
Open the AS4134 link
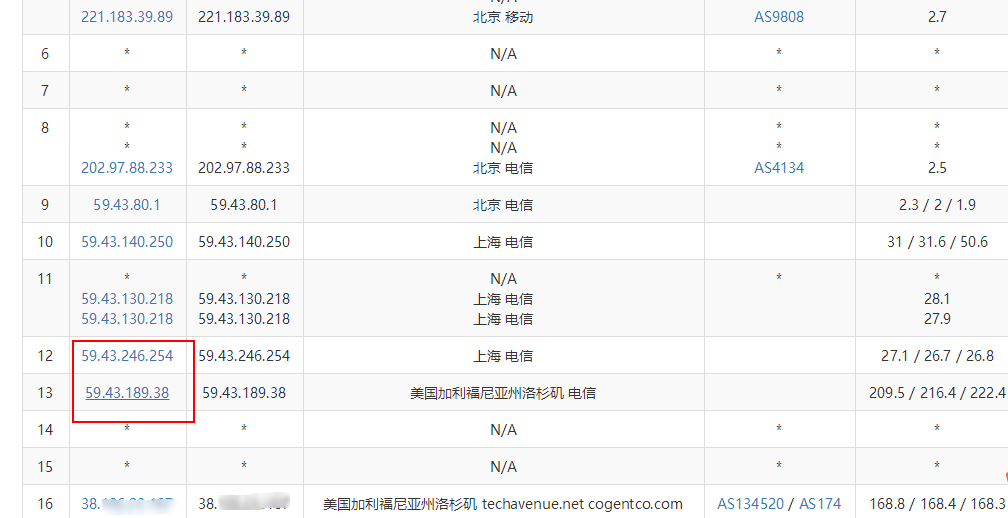778,168
